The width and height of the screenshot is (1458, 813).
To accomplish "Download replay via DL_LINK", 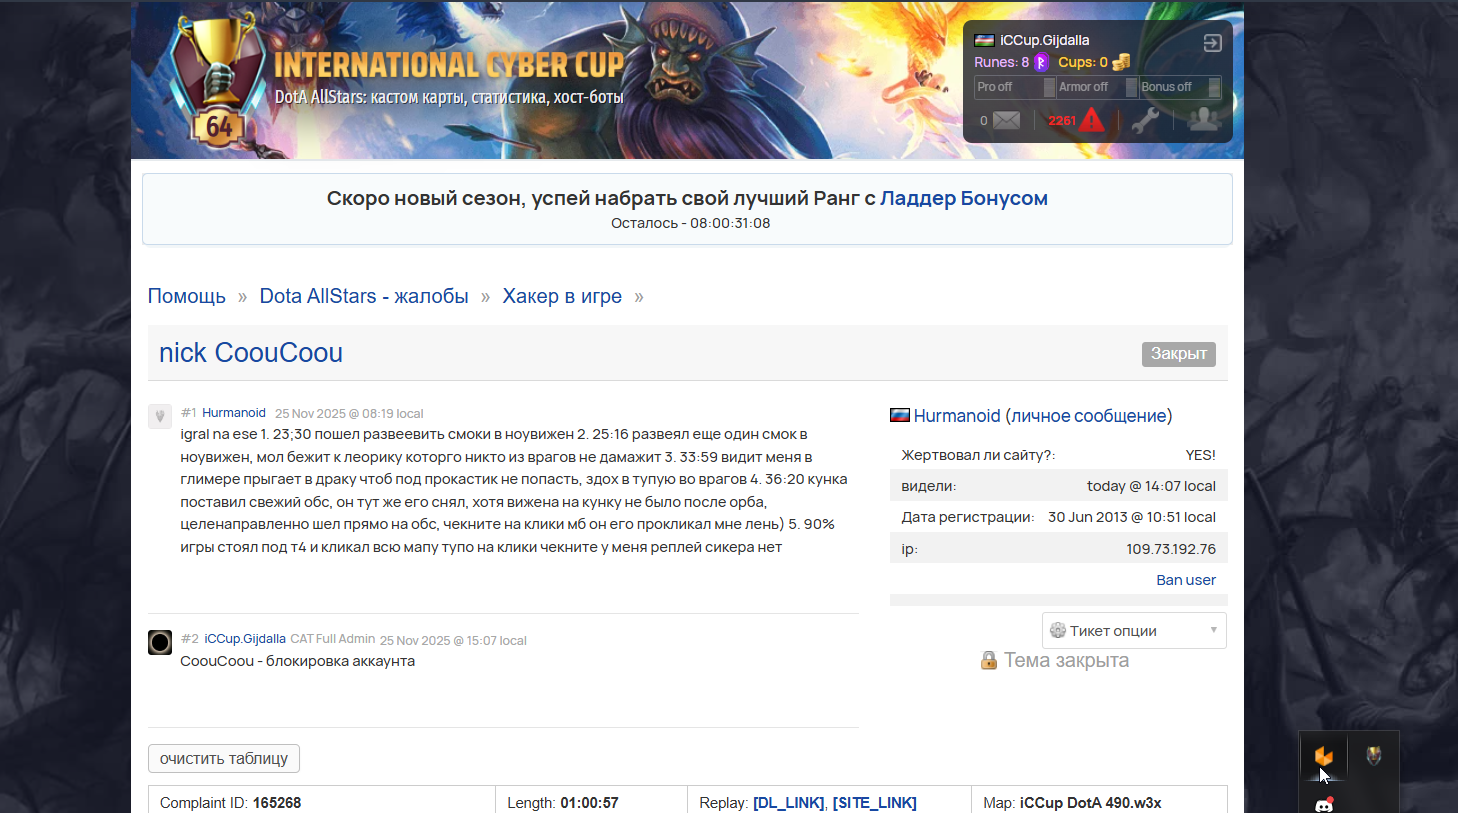I will click(x=789, y=803).
